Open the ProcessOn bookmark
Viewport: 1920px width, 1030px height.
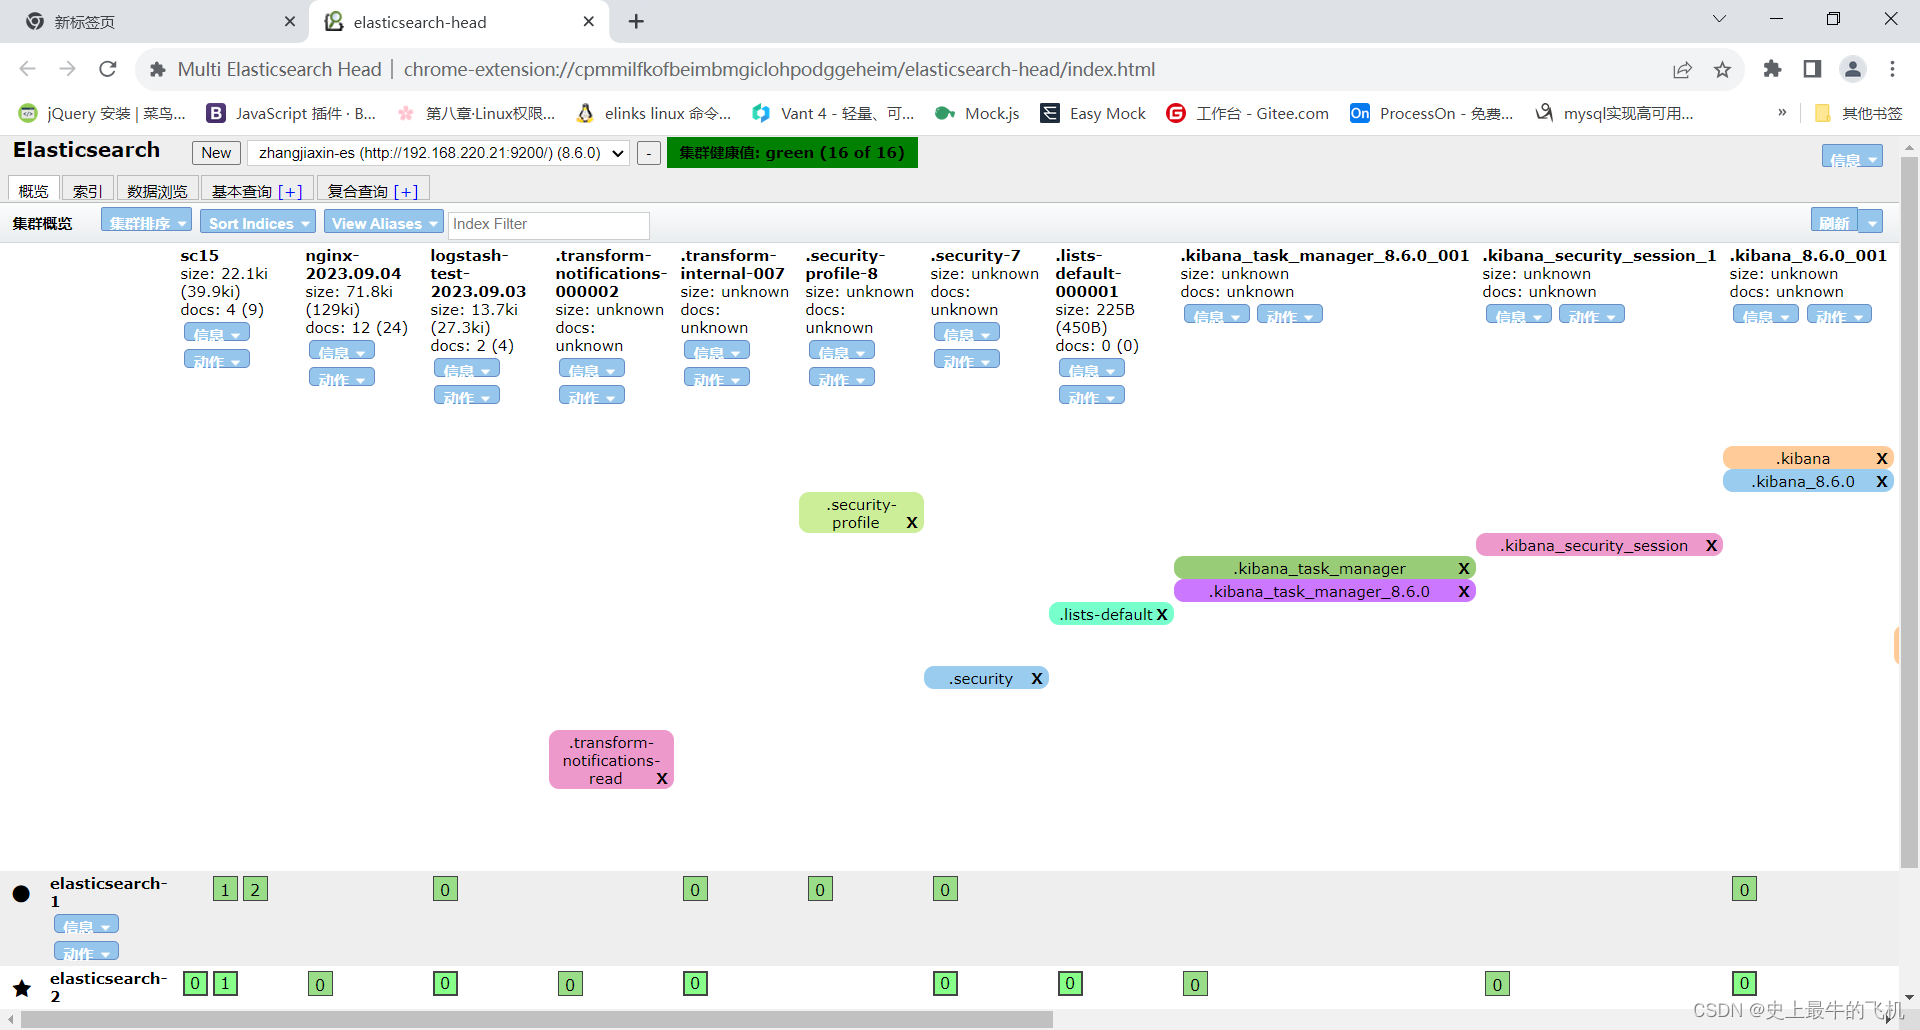1432,113
